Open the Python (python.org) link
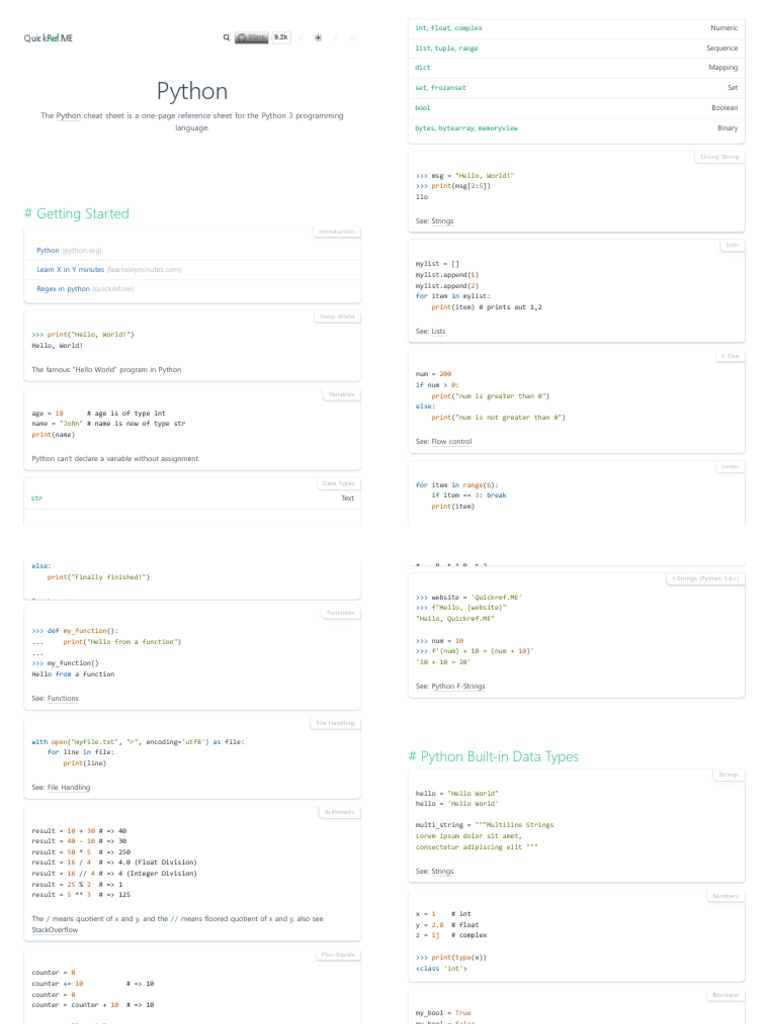Screen dimensions: 768x1024 pyautogui.click(x=48, y=250)
